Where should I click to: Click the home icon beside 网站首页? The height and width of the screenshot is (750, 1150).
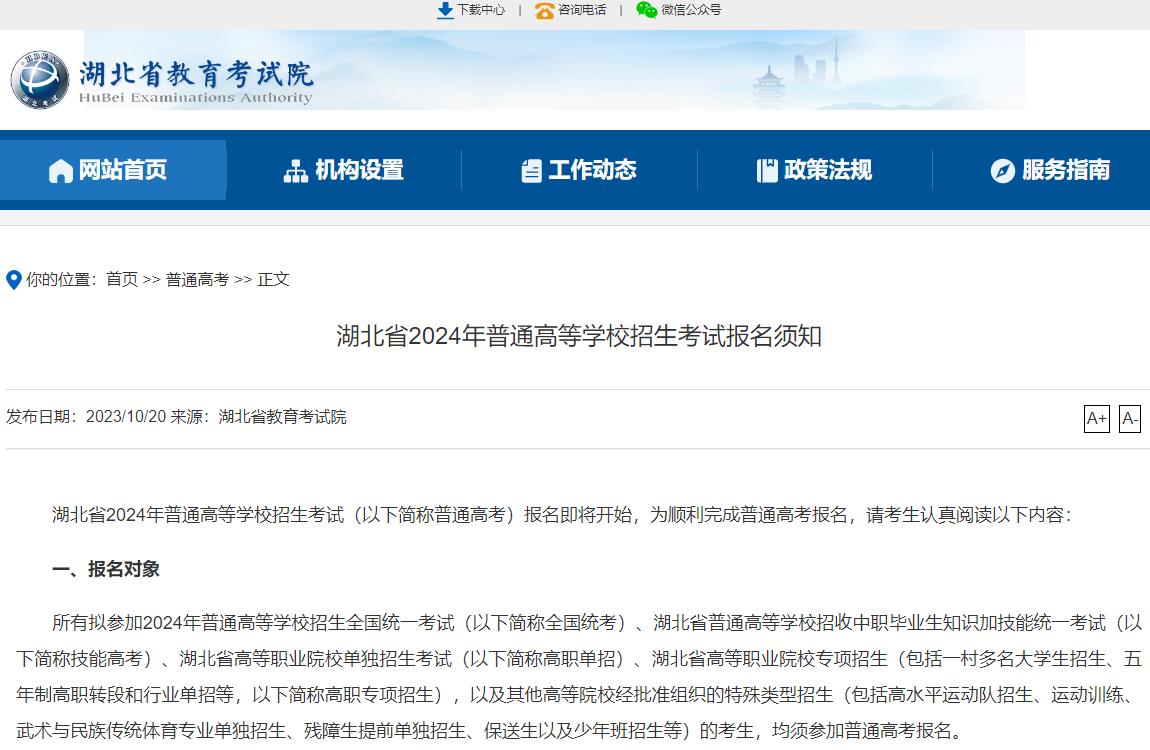click(x=60, y=171)
